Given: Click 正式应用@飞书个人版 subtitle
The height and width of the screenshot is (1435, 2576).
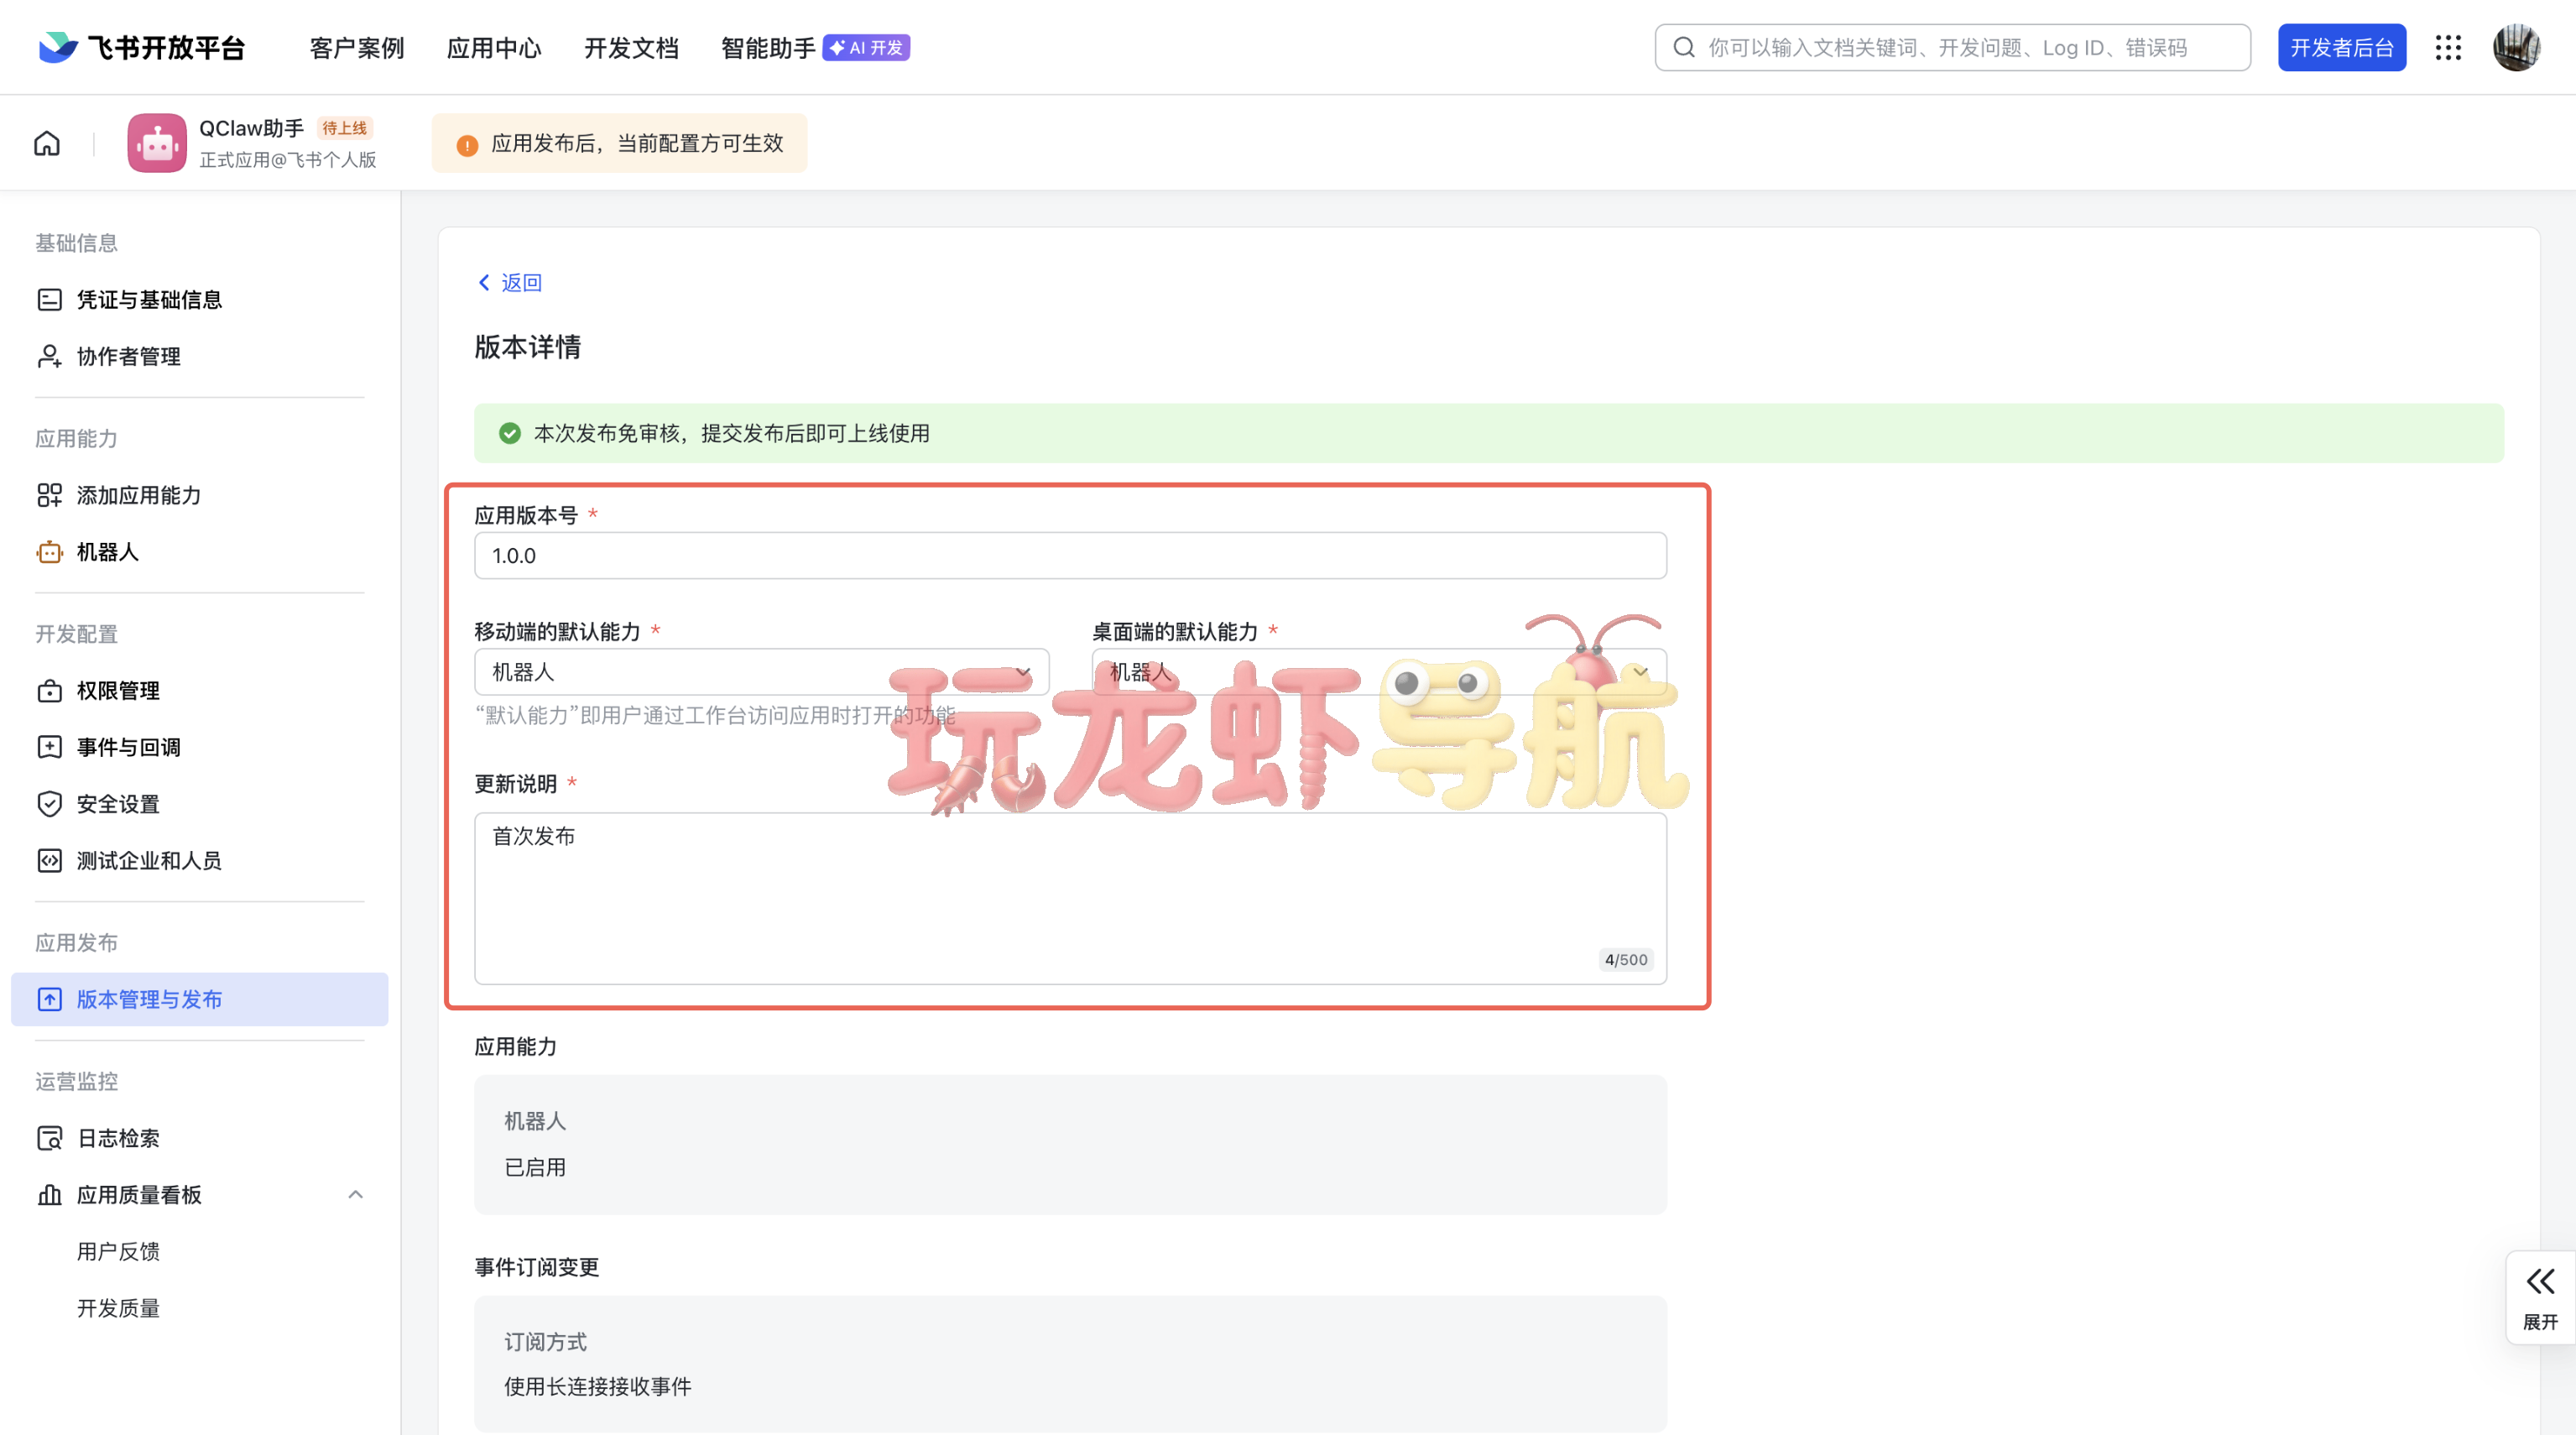Looking at the screenshot, I should tap(288, 160).
